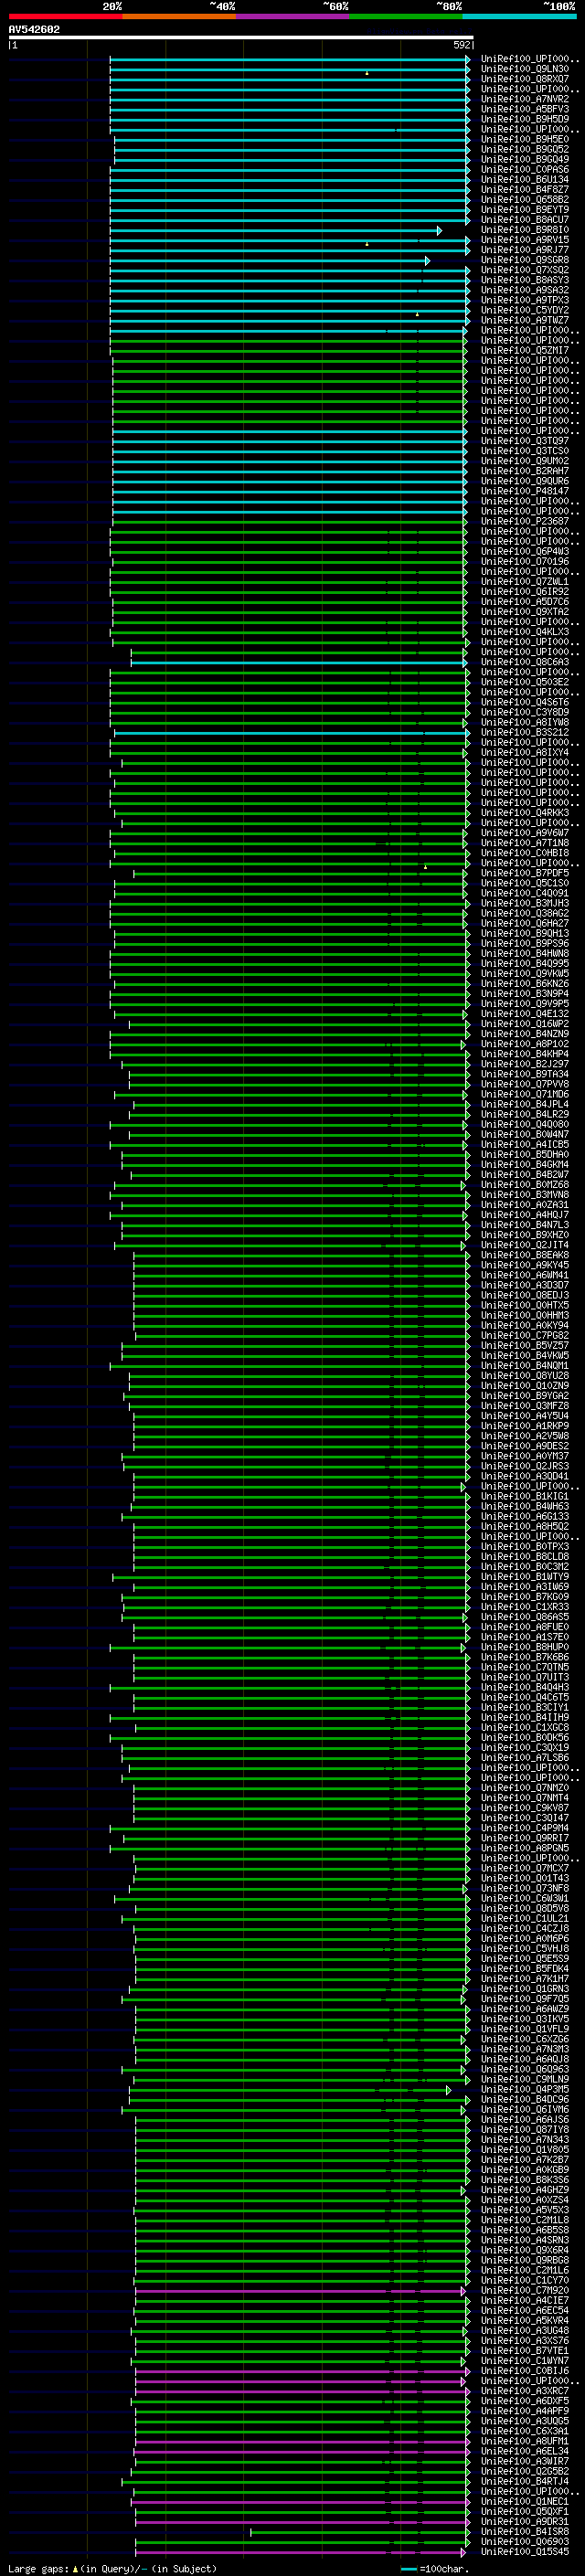Select the UniRef100_B2RAH7 label
Screen dimensions: 585x2576
525,472
